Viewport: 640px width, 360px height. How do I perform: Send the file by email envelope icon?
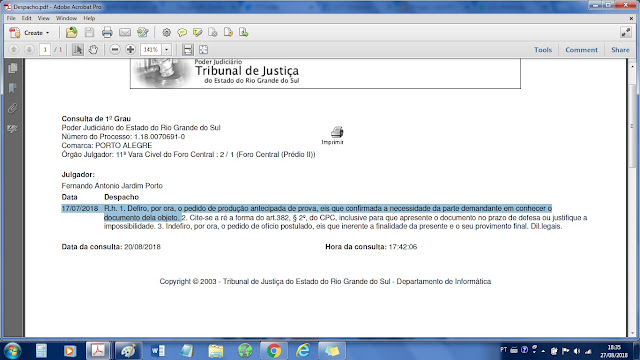pyautogui.click(x=125, y=33)
